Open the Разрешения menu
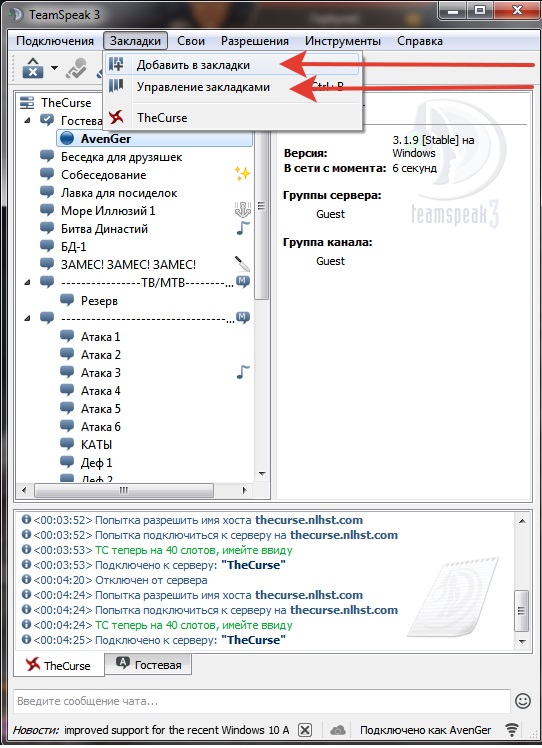542x748 pixels. coord(255,41)
